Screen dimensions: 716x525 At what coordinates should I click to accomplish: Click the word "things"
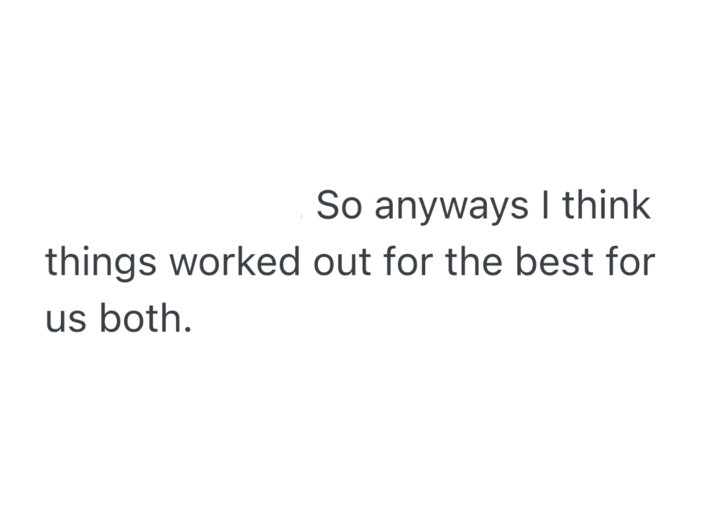101,265
